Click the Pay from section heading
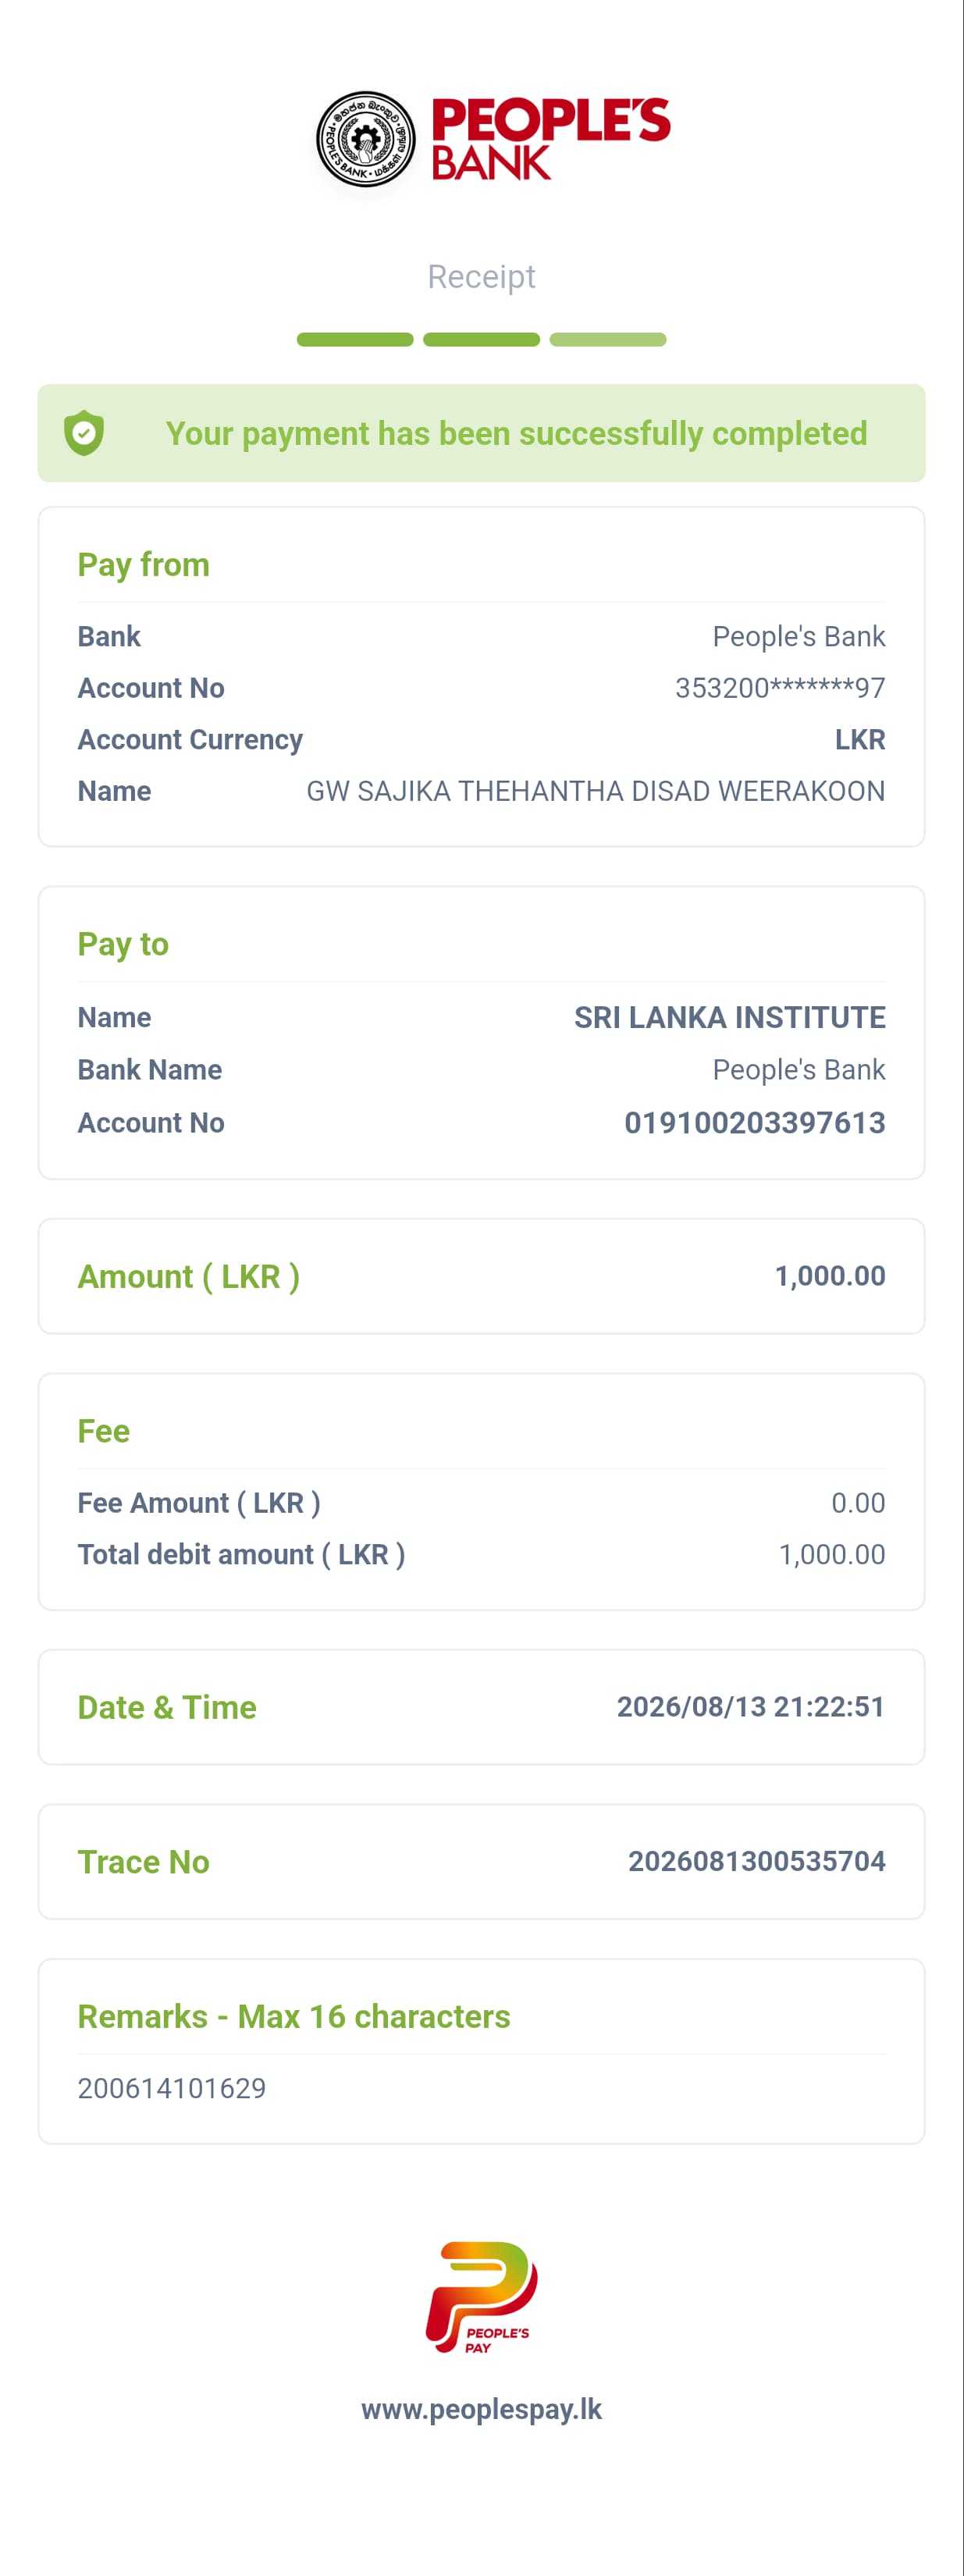Image resolution: width=964 pixels, height=2576 pixels. [x=144, y=565]
